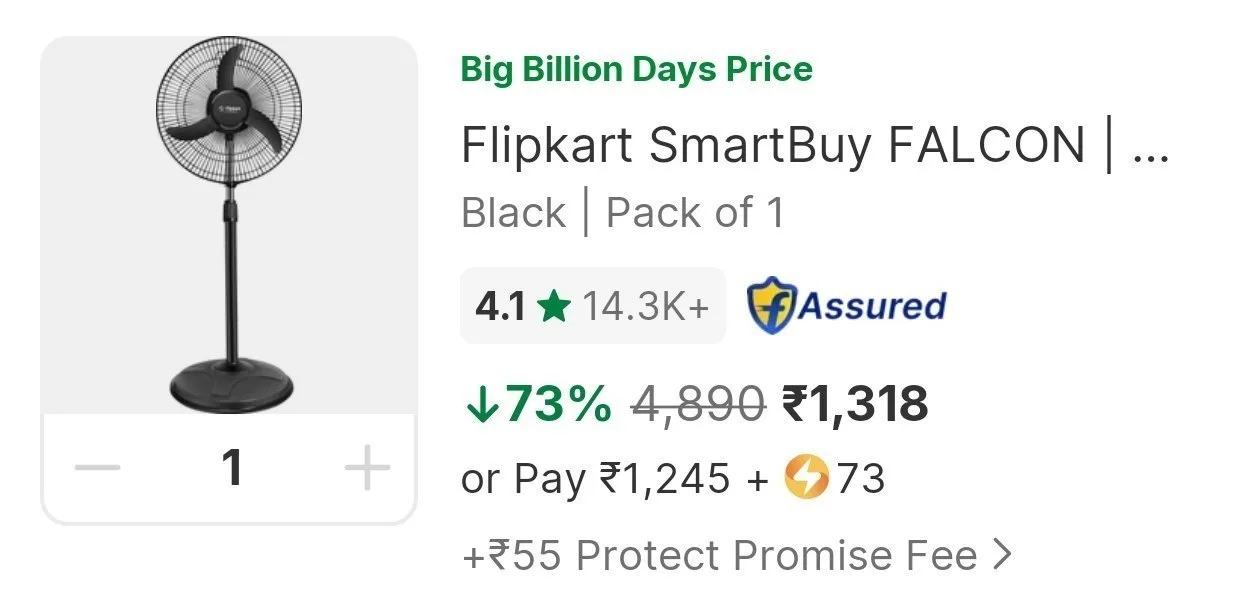Click the Black Pack of 1 variant

point(623,213)
